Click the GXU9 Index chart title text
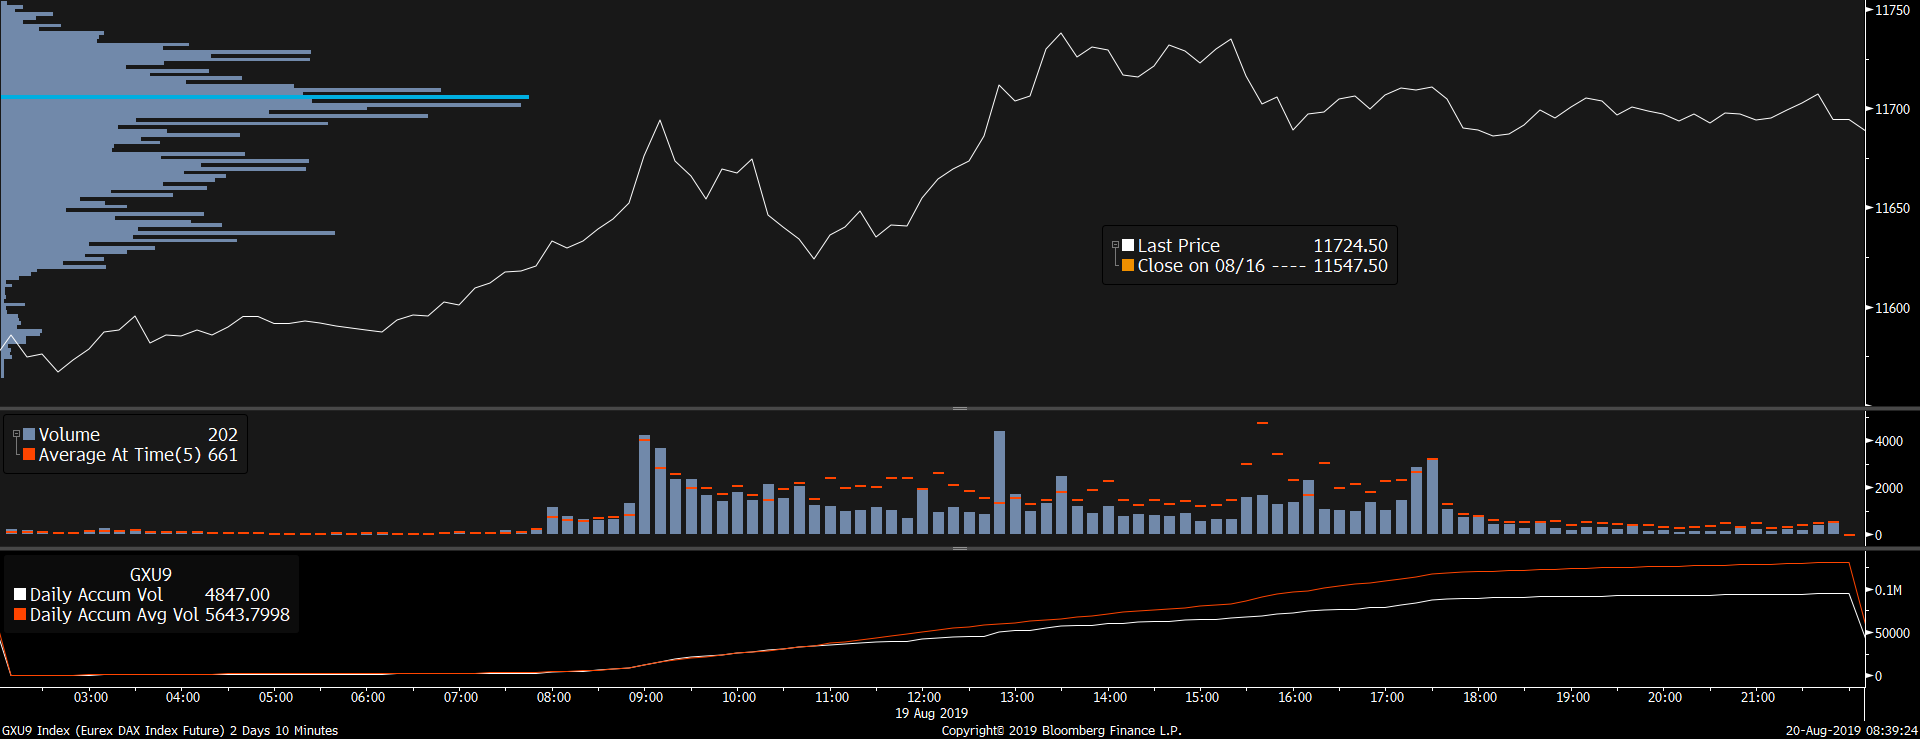The height and width of the screenshot is (739, 1920). [x=170, y=731]
